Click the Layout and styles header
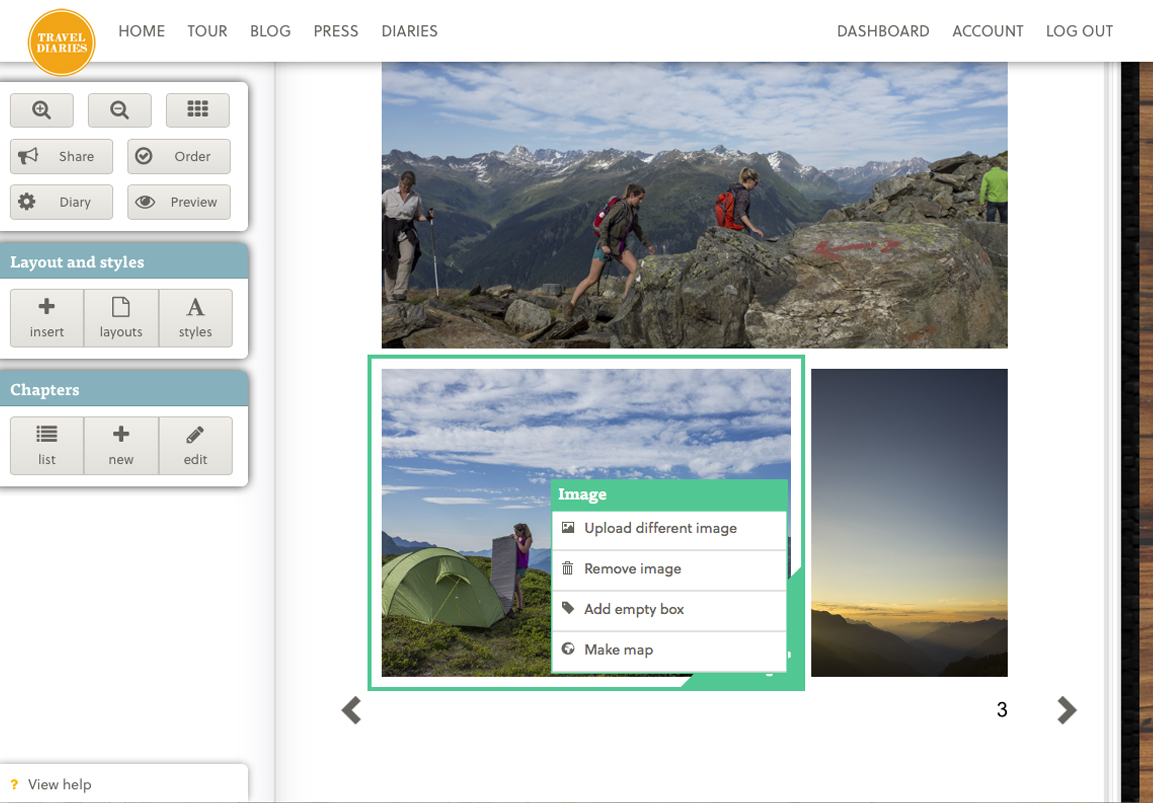Viewport: 1153px width, 803px height. pos(124,262)
